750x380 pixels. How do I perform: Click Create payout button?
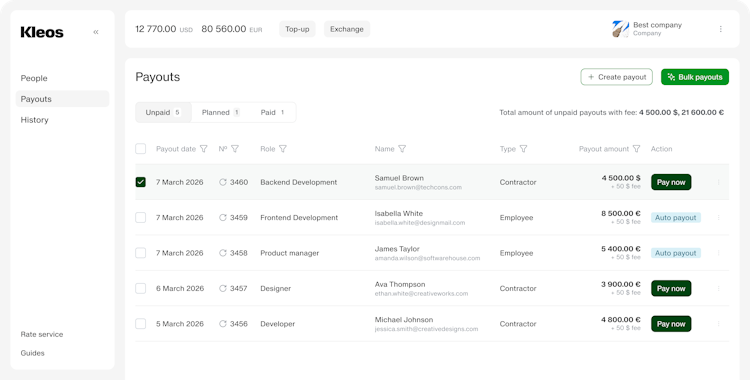[617, 77]
